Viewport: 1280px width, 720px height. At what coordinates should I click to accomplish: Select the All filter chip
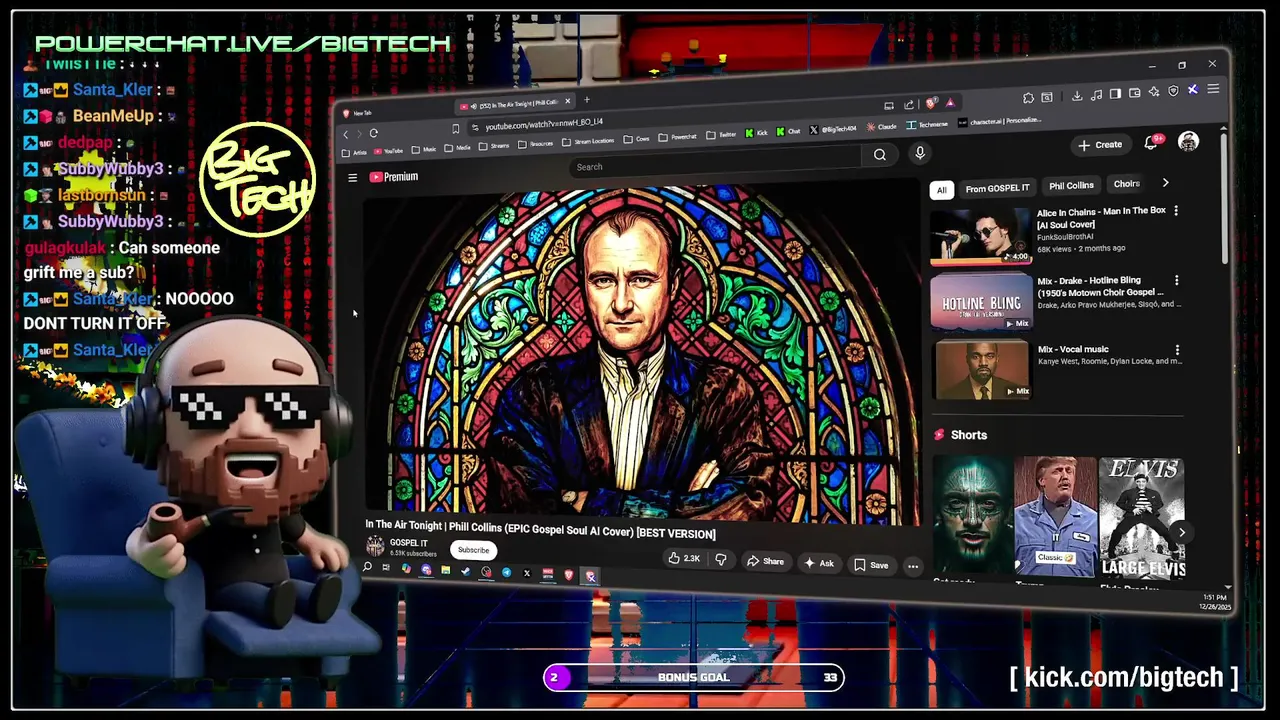click(x=941, y=190)
